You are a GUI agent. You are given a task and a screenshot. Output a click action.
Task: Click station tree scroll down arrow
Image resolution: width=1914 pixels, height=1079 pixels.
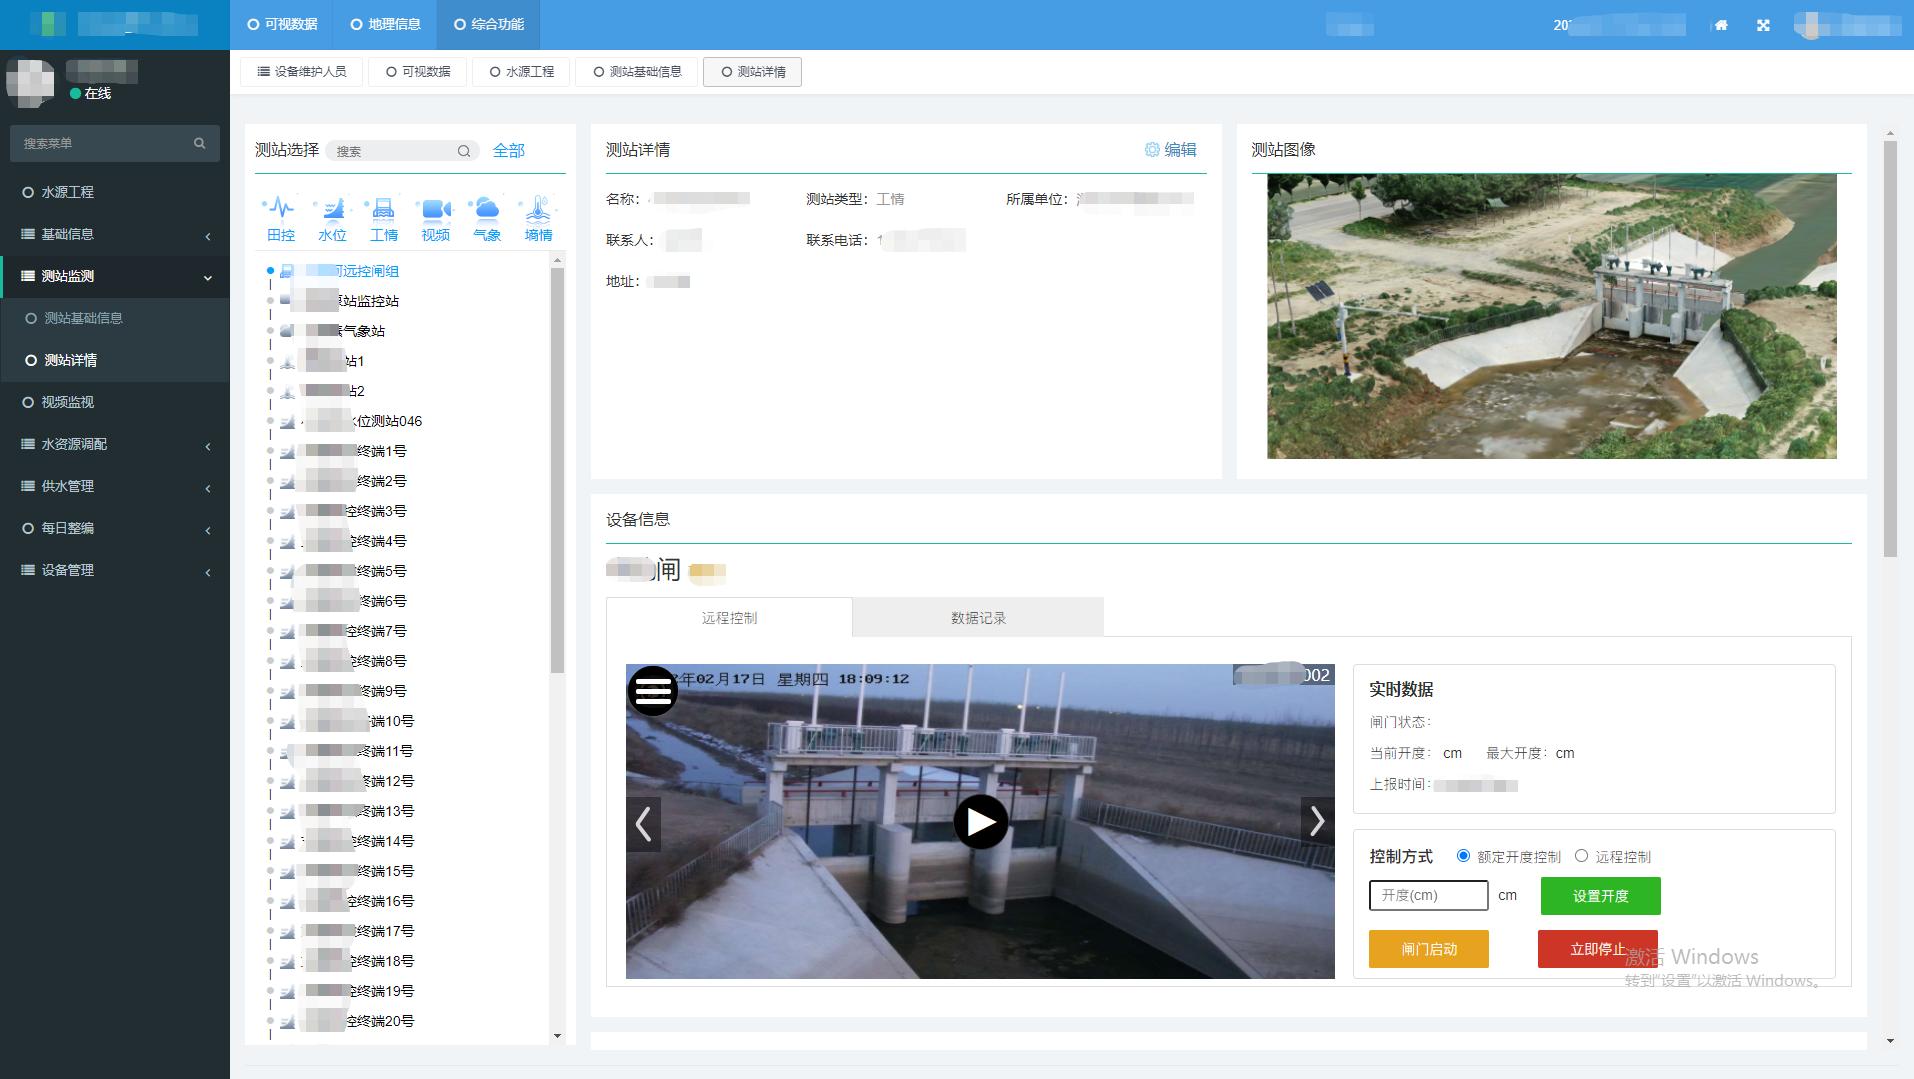tap(557, 1036)
